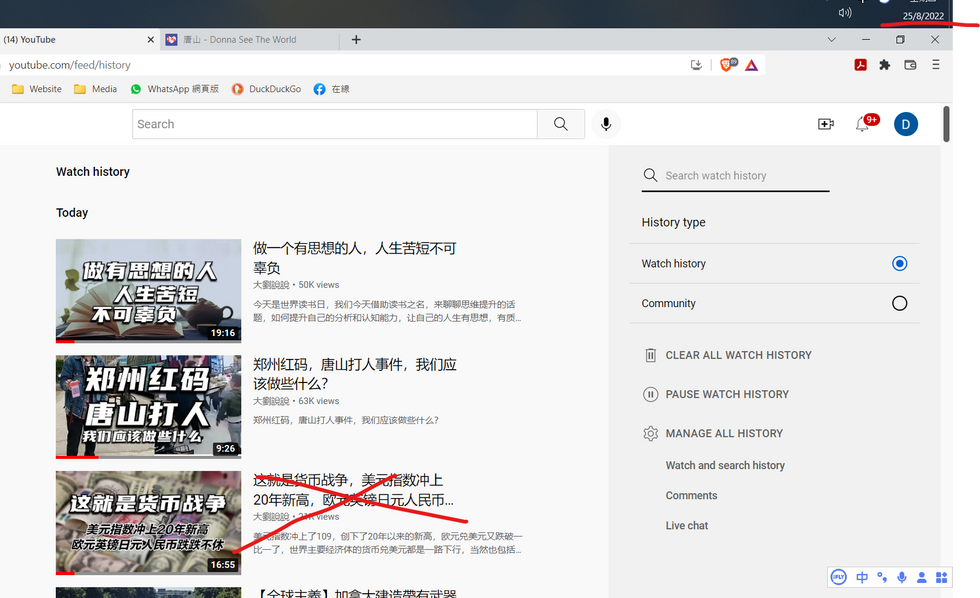Click the iFly input method logo
Viewport: 980px width, 598px height.
[x=839, y=577]
